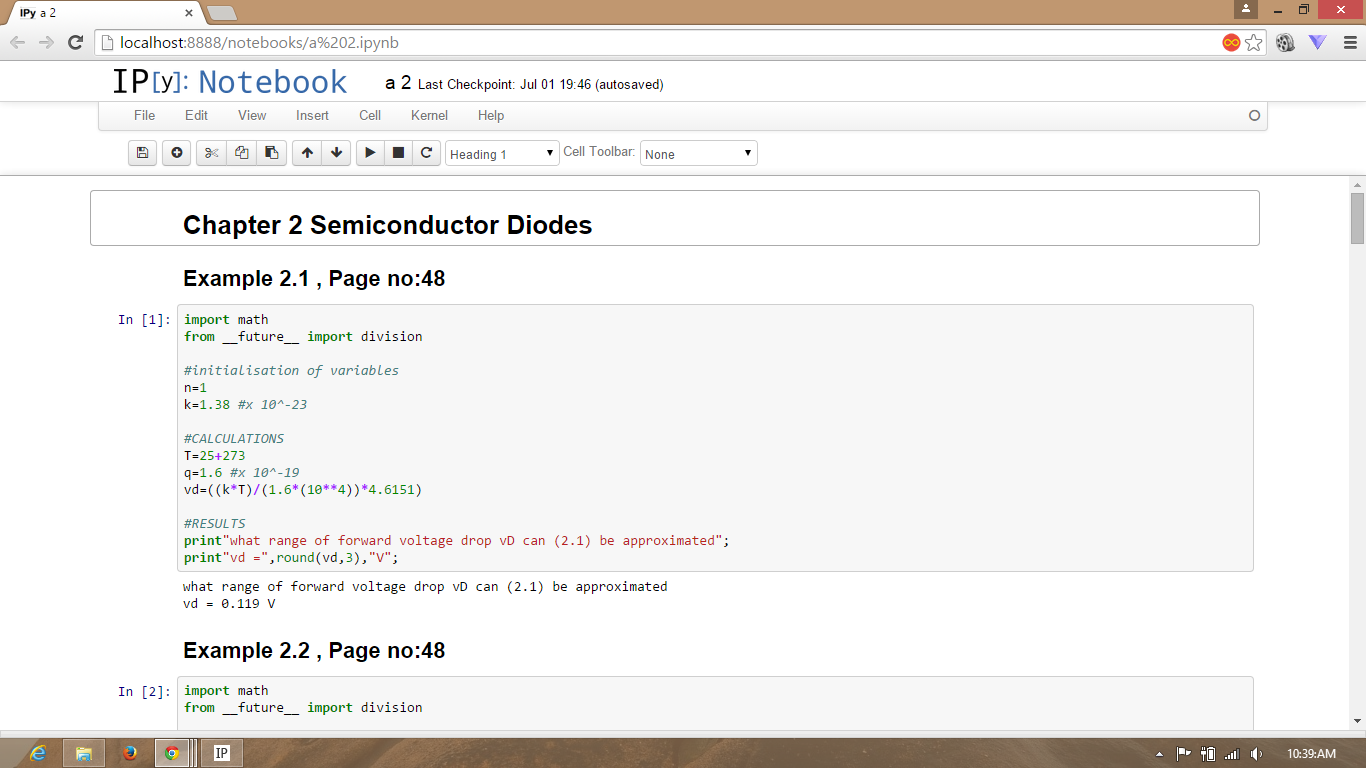Open Firefox from the taskbar
The width and height of the screenshot is (1366, 768).
pos(129,753)
